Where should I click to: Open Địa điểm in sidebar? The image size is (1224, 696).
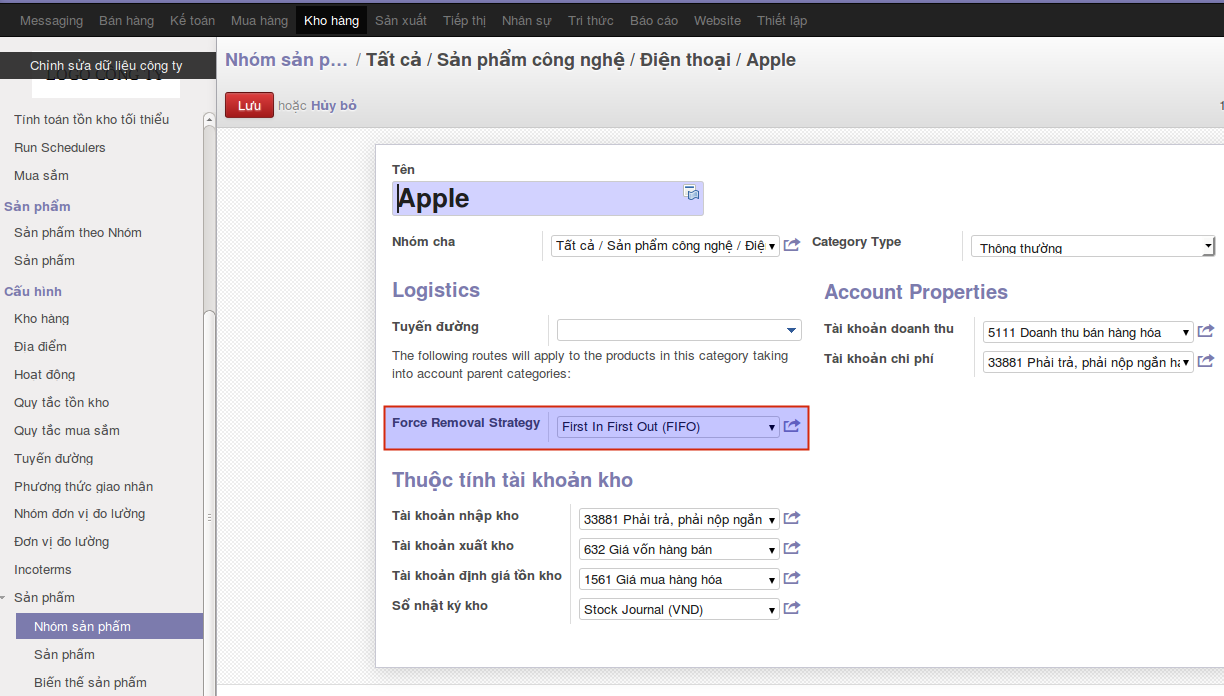[41, 347]
